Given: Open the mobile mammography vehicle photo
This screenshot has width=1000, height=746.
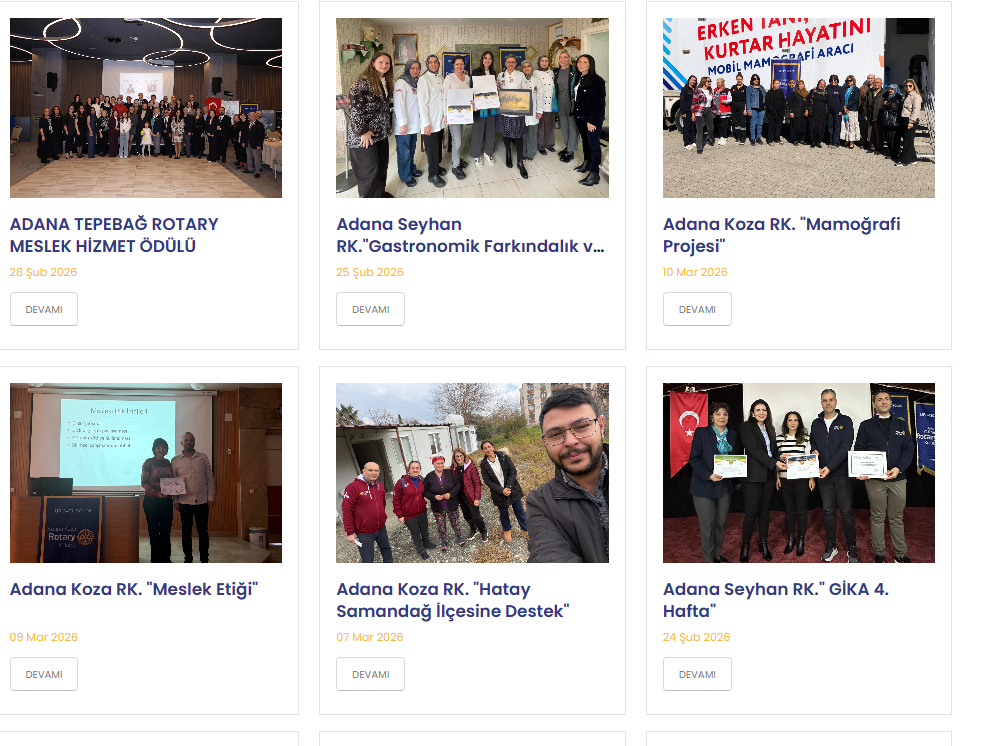Looking at the screenshot, I should pos(798,108).
